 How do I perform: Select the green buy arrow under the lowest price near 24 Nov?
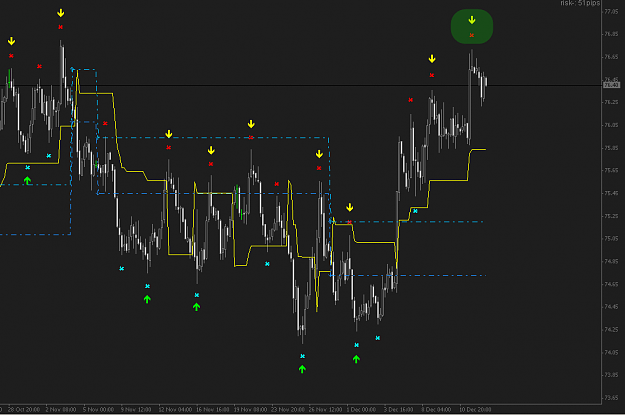(x=302, y=369)
